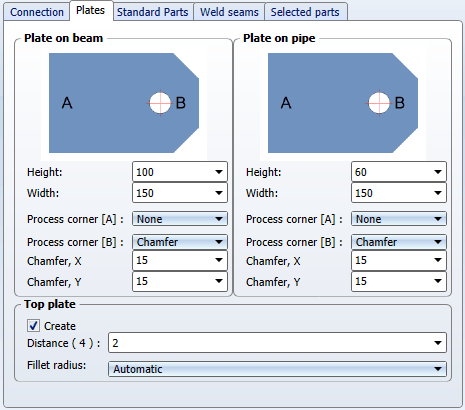Screen dimensions: 465x410
Task: Click the Plate on beam preview image
Action: tap(124, 103)
